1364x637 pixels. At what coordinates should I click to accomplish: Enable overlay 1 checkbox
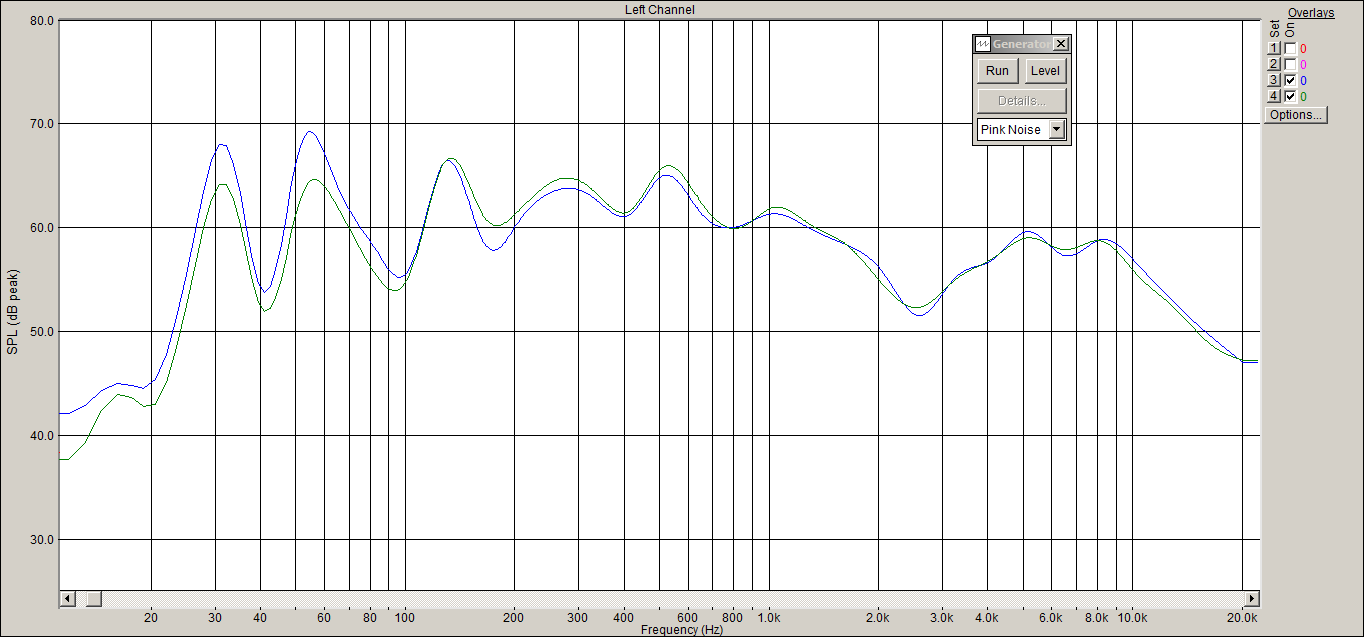[x=1290, y=48]
